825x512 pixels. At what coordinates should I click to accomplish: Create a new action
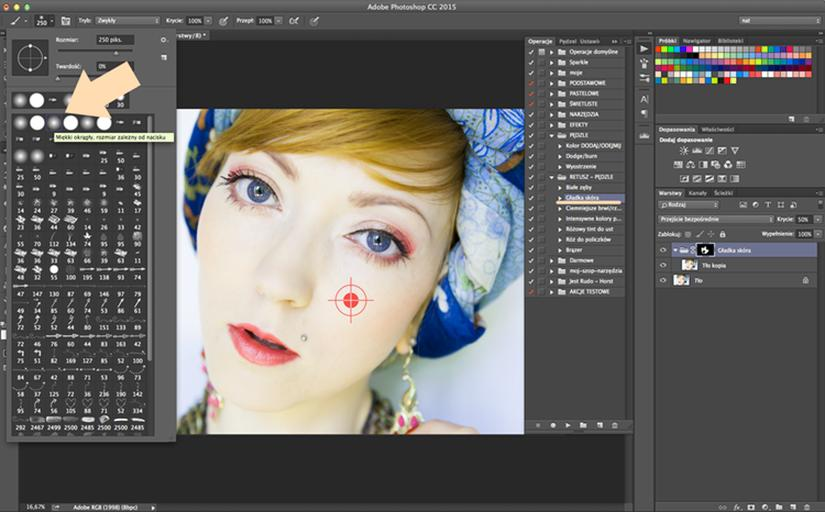tap(599, 425)
